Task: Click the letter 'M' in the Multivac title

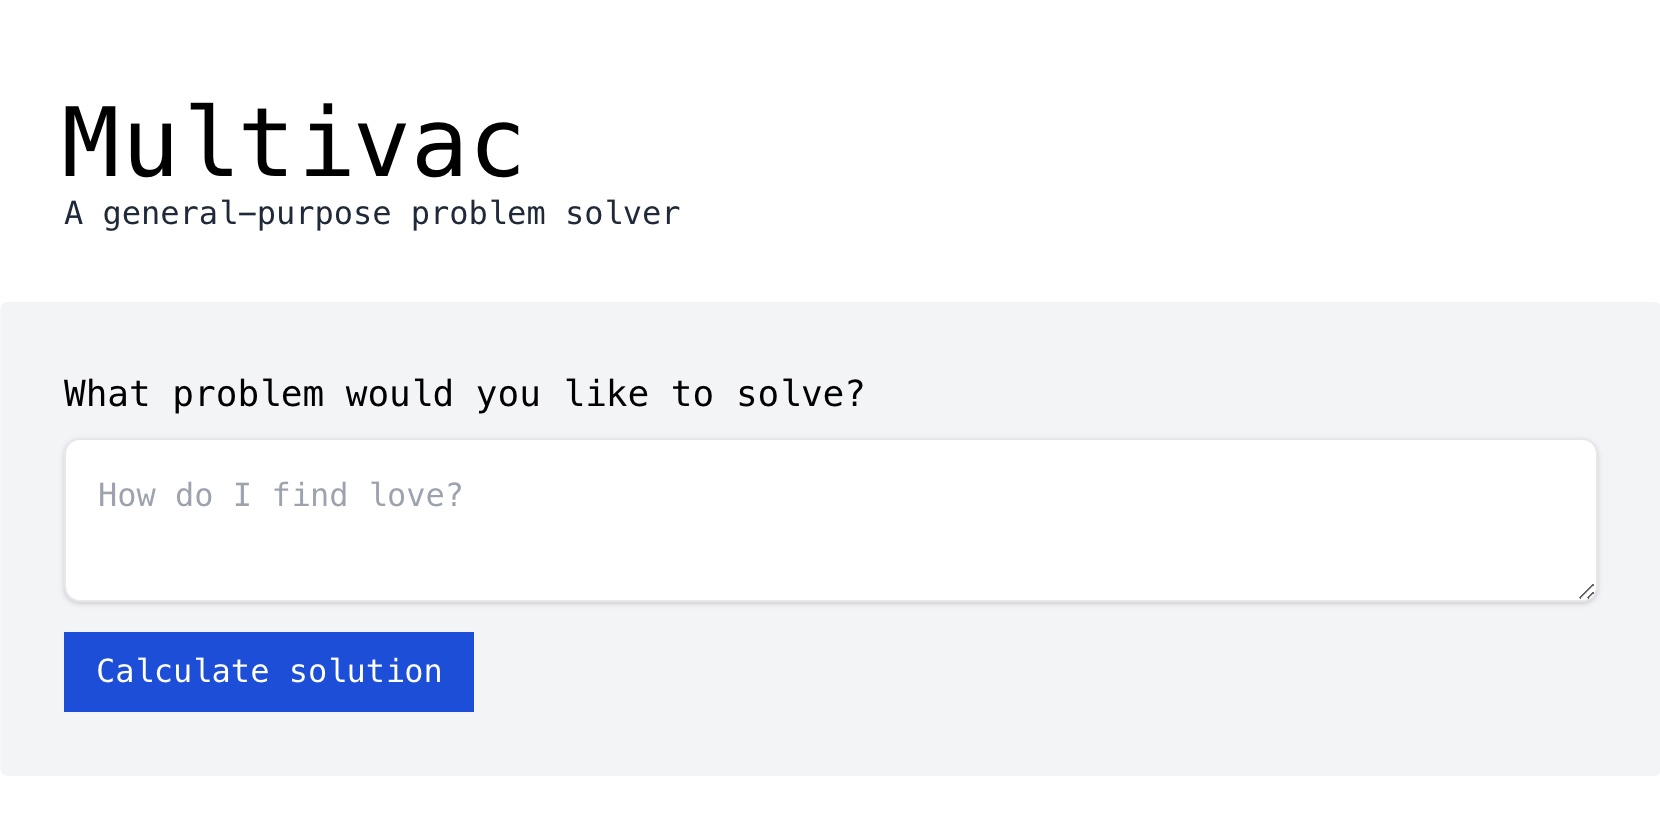Action: [x=93, y=144]
